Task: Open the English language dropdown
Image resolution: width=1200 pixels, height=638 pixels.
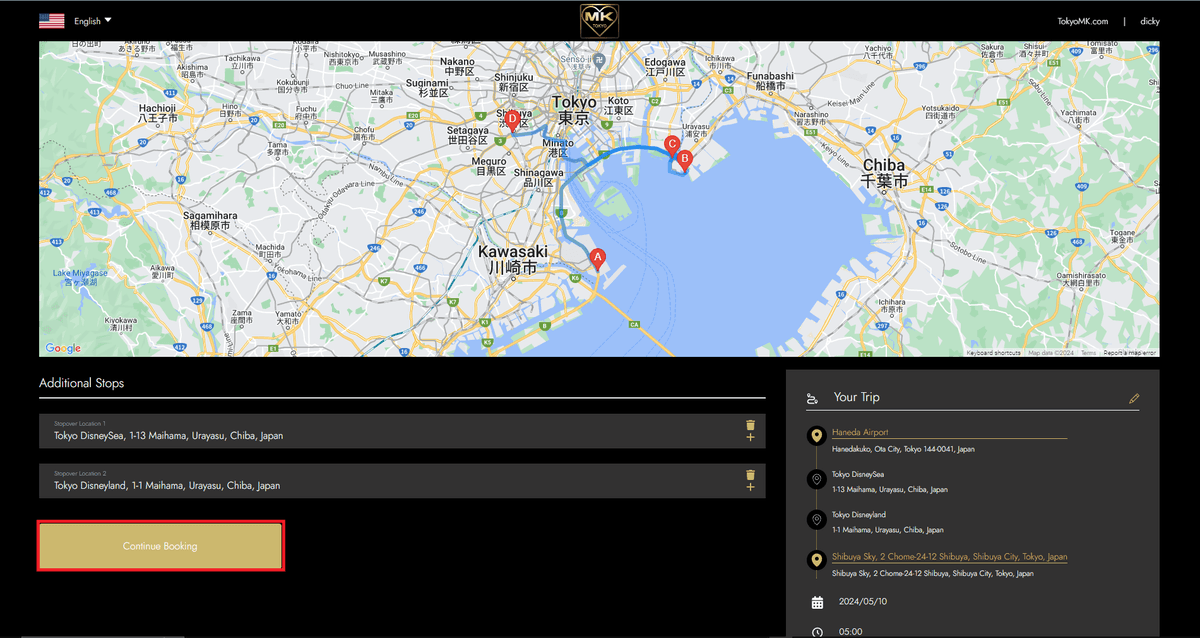Action: 93,20
